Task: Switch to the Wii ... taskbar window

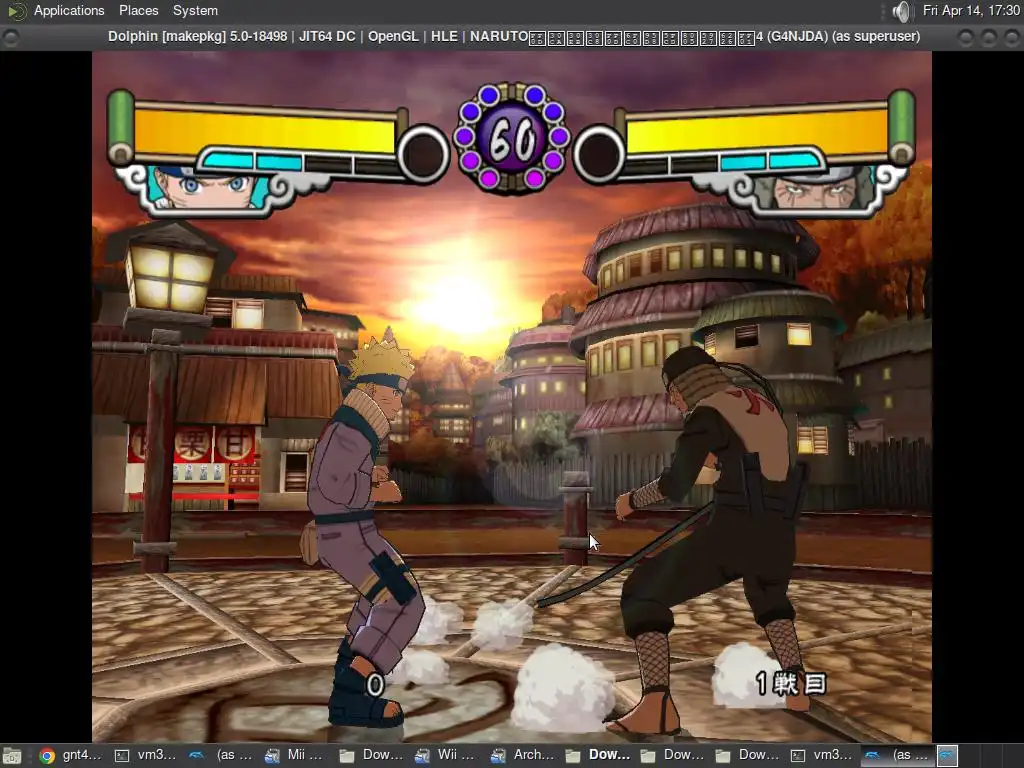Action: 444,756
